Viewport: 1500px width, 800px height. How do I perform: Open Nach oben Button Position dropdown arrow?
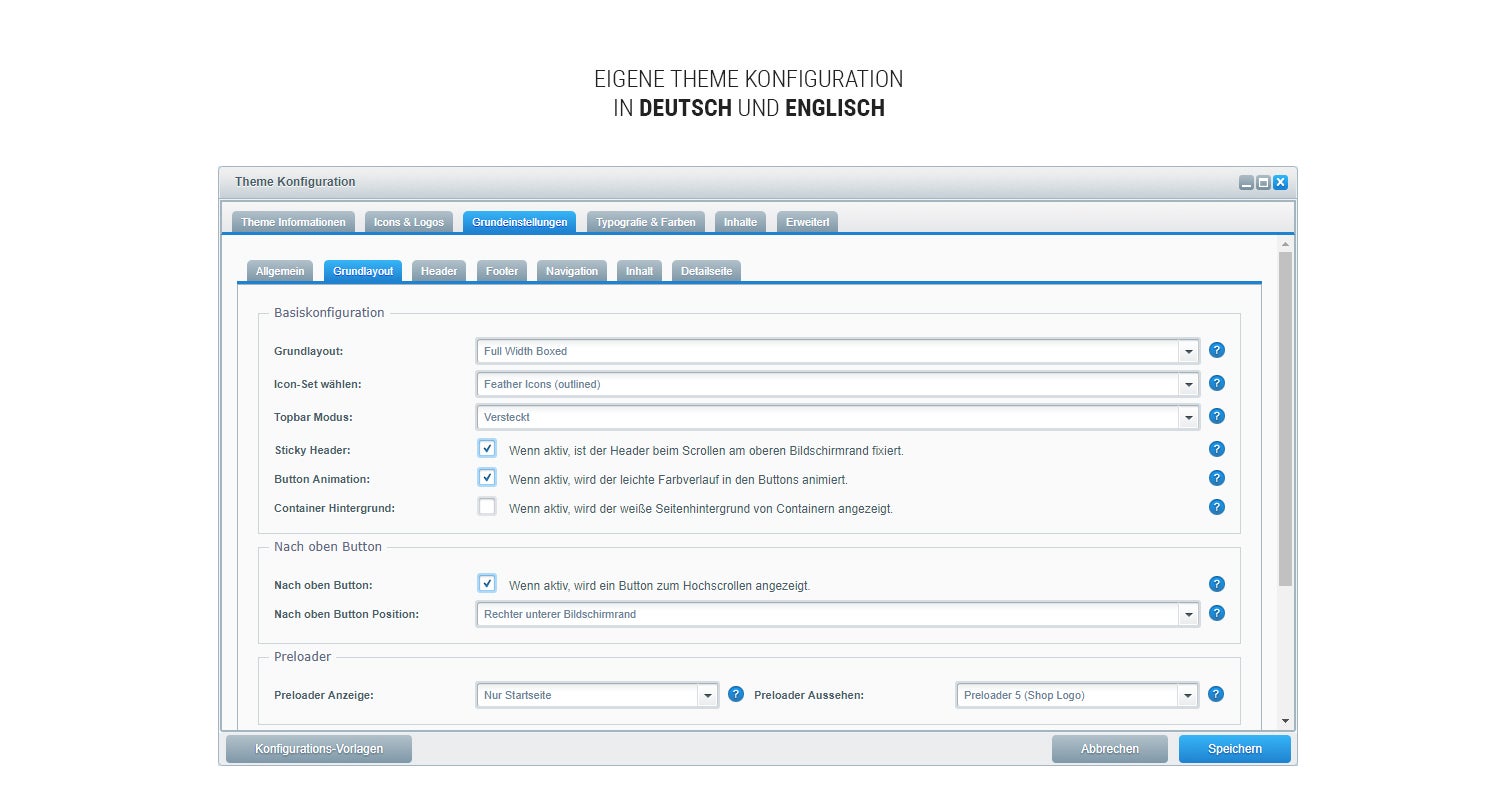coord(1188,614)
